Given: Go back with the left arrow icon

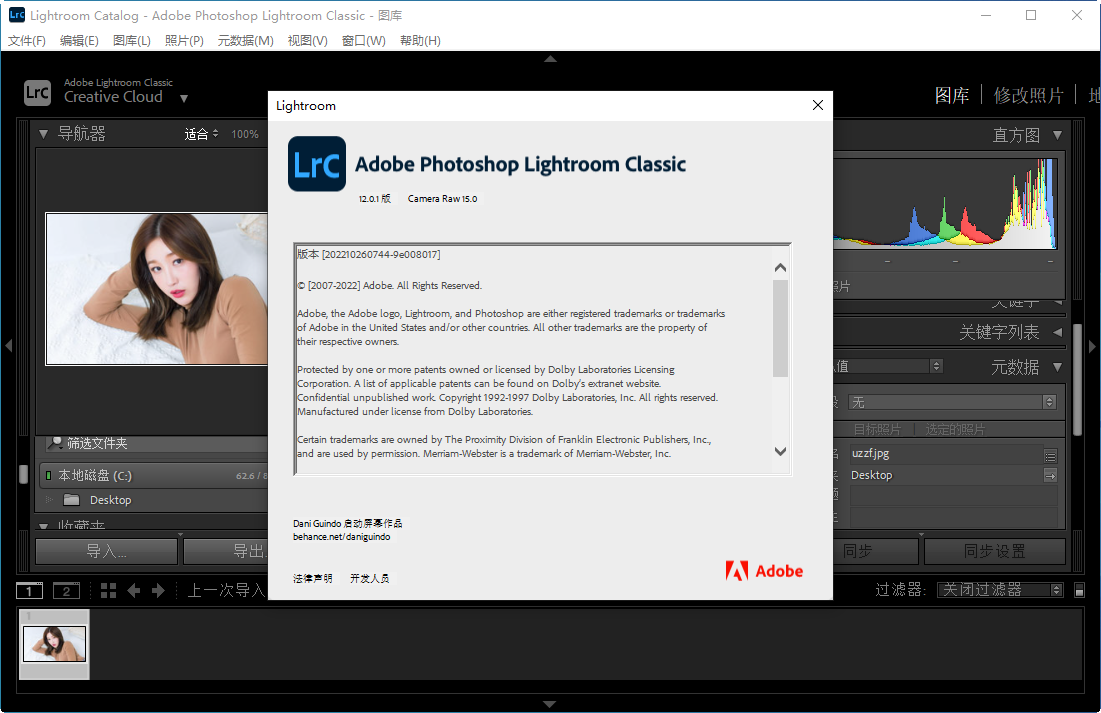Looking at the screenshot, I should tap(133, 591).
